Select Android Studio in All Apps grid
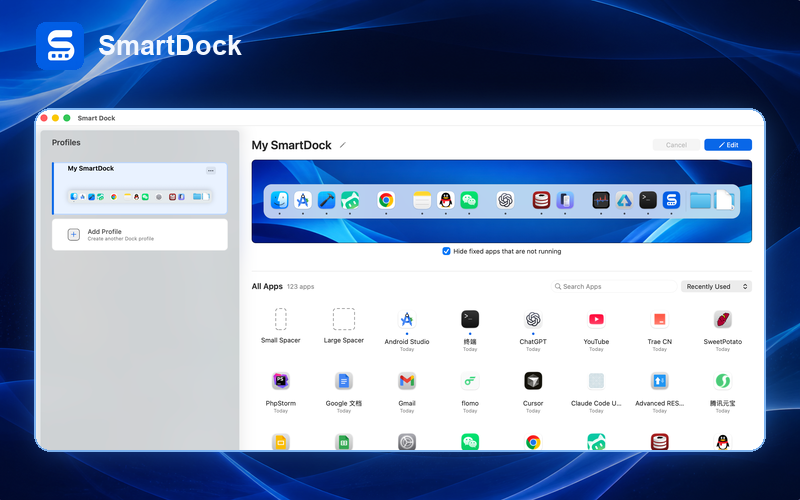800x500 pixels. pos(407,331)
